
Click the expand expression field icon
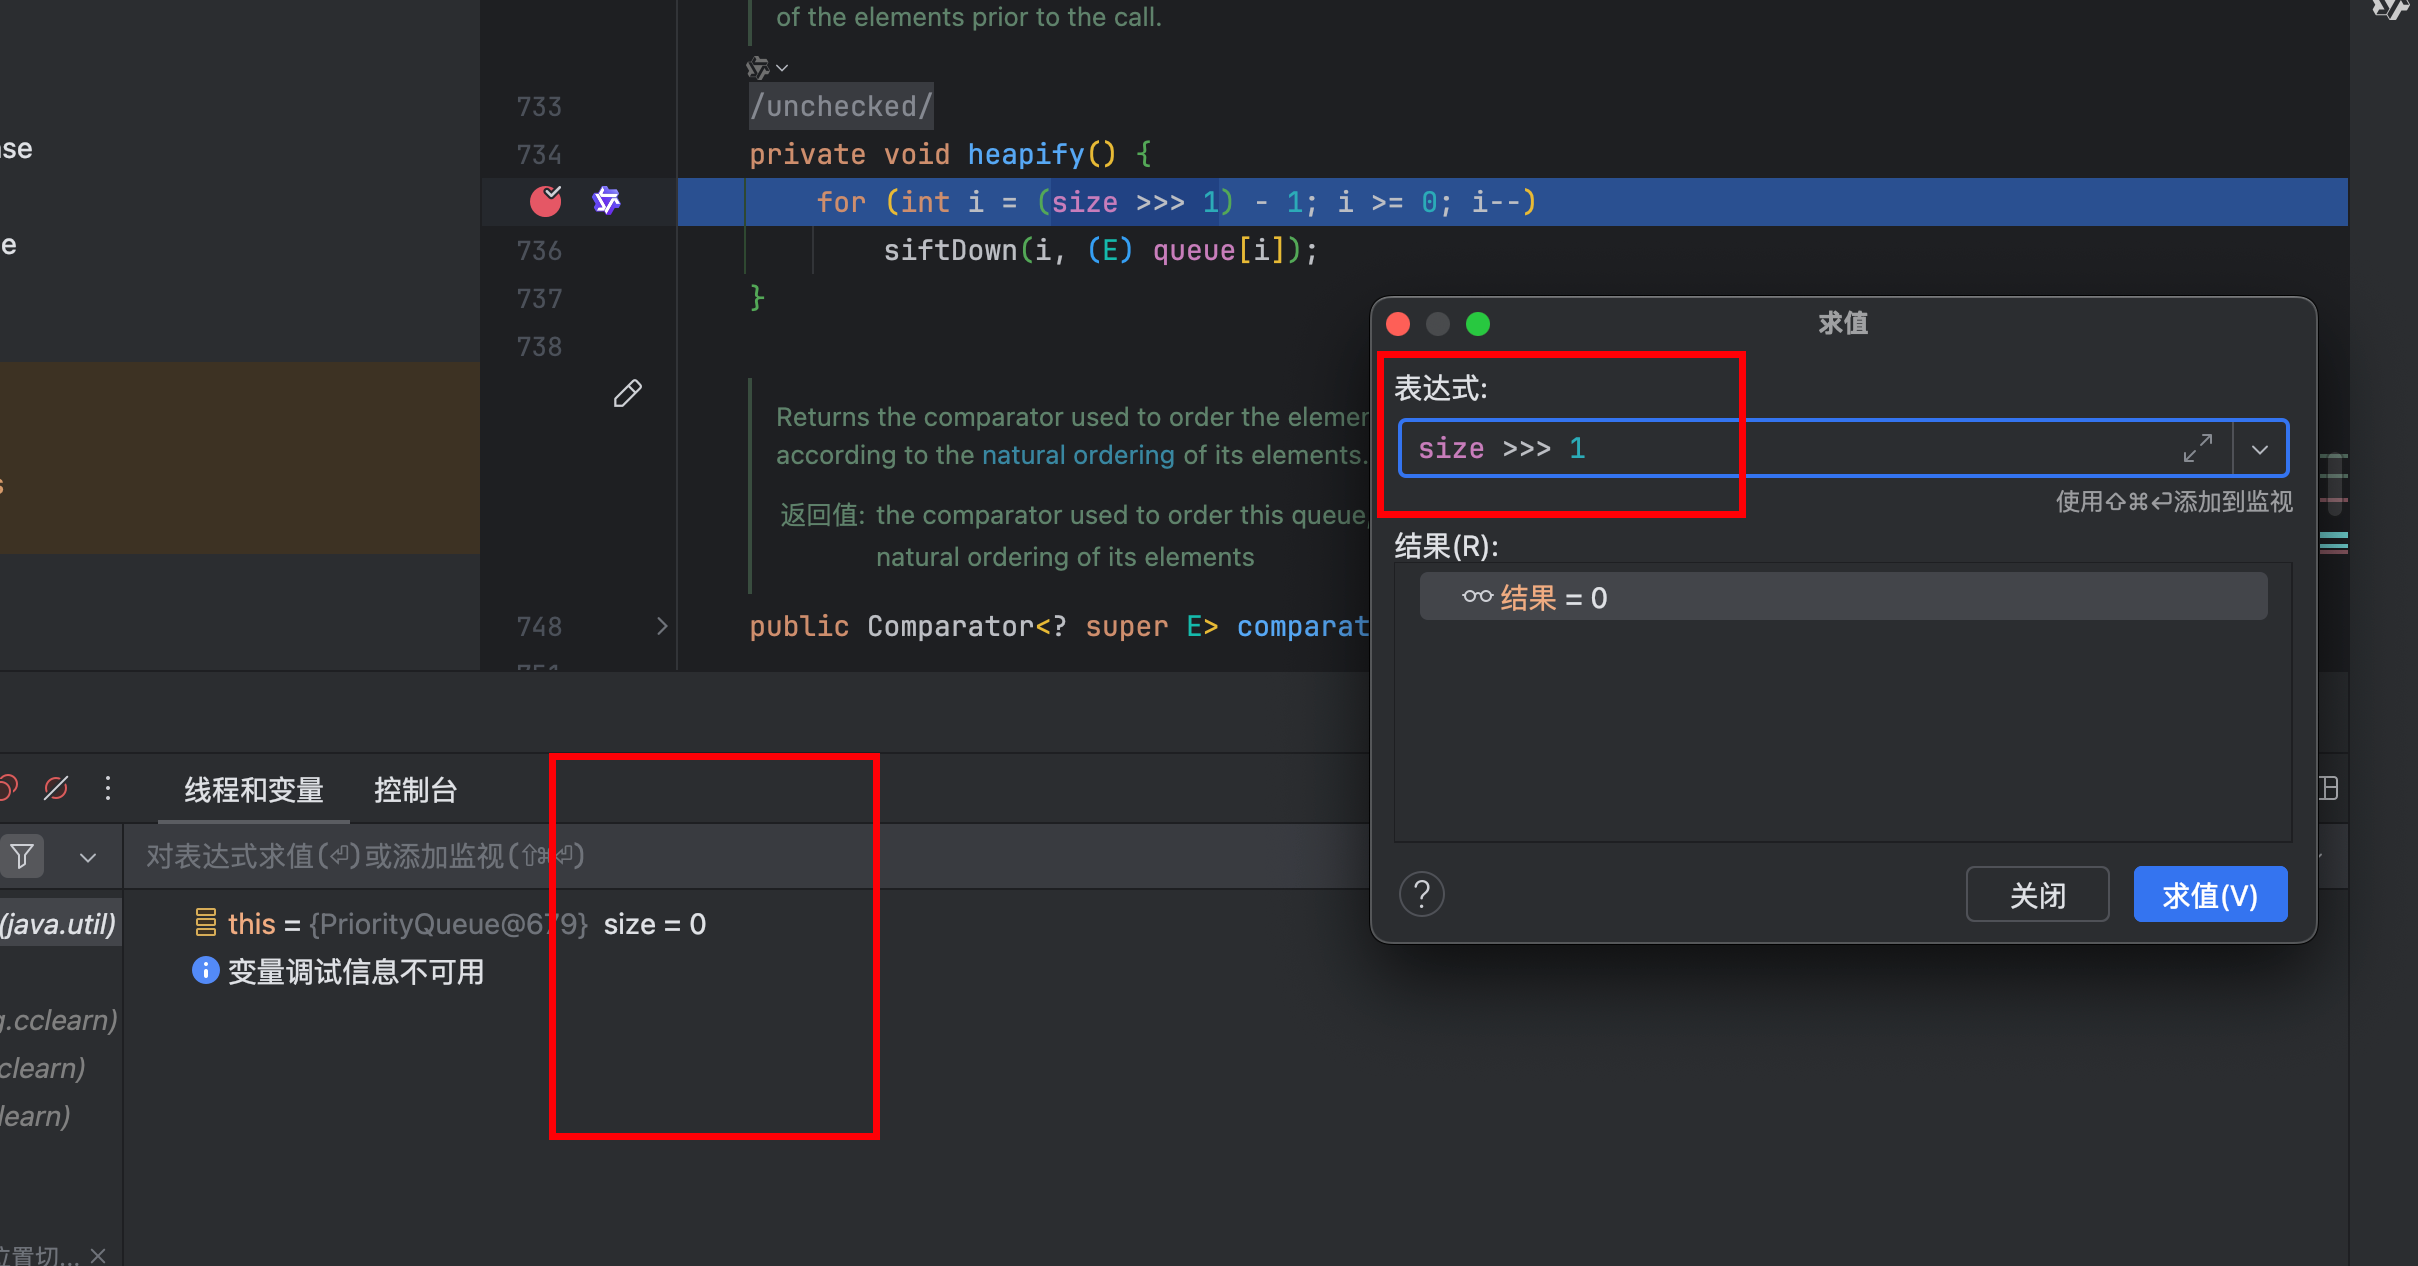pyautogui.click(x=2197, y=448)
